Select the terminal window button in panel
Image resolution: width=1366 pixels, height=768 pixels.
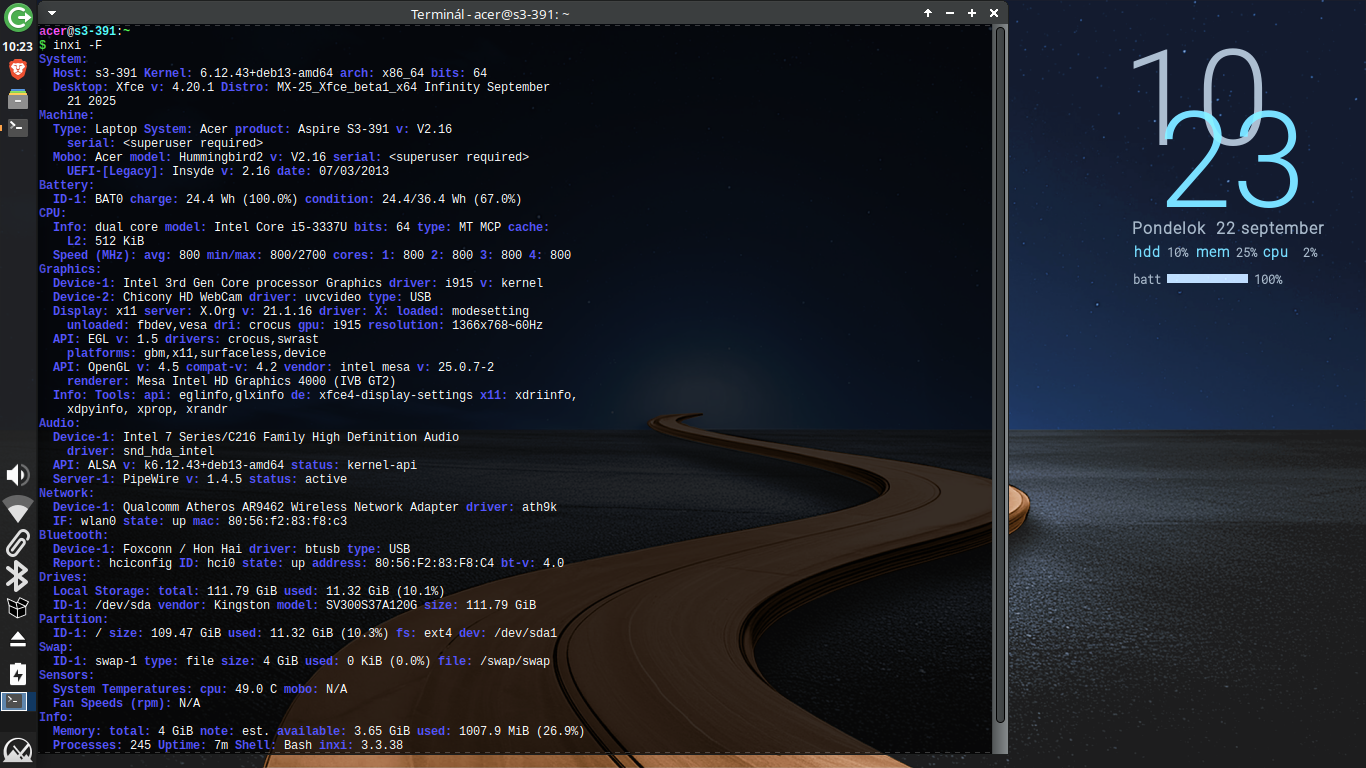[17, 701]
